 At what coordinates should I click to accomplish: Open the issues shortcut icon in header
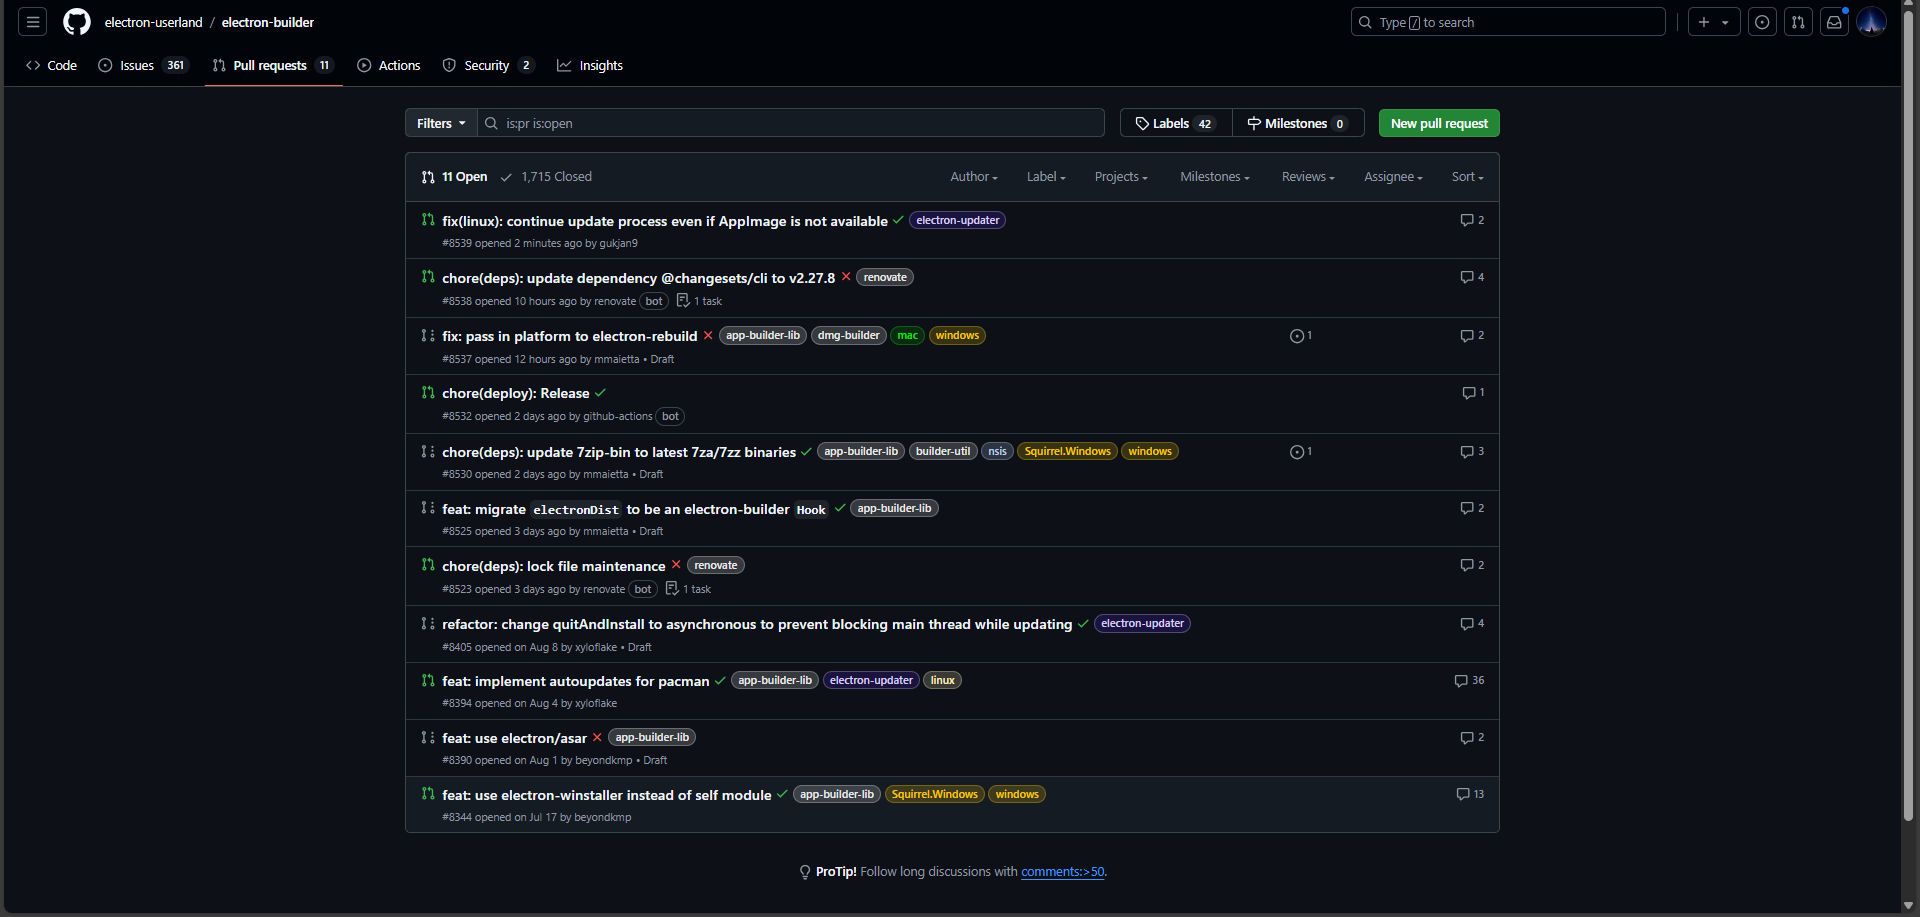[x=1762, y=22]
